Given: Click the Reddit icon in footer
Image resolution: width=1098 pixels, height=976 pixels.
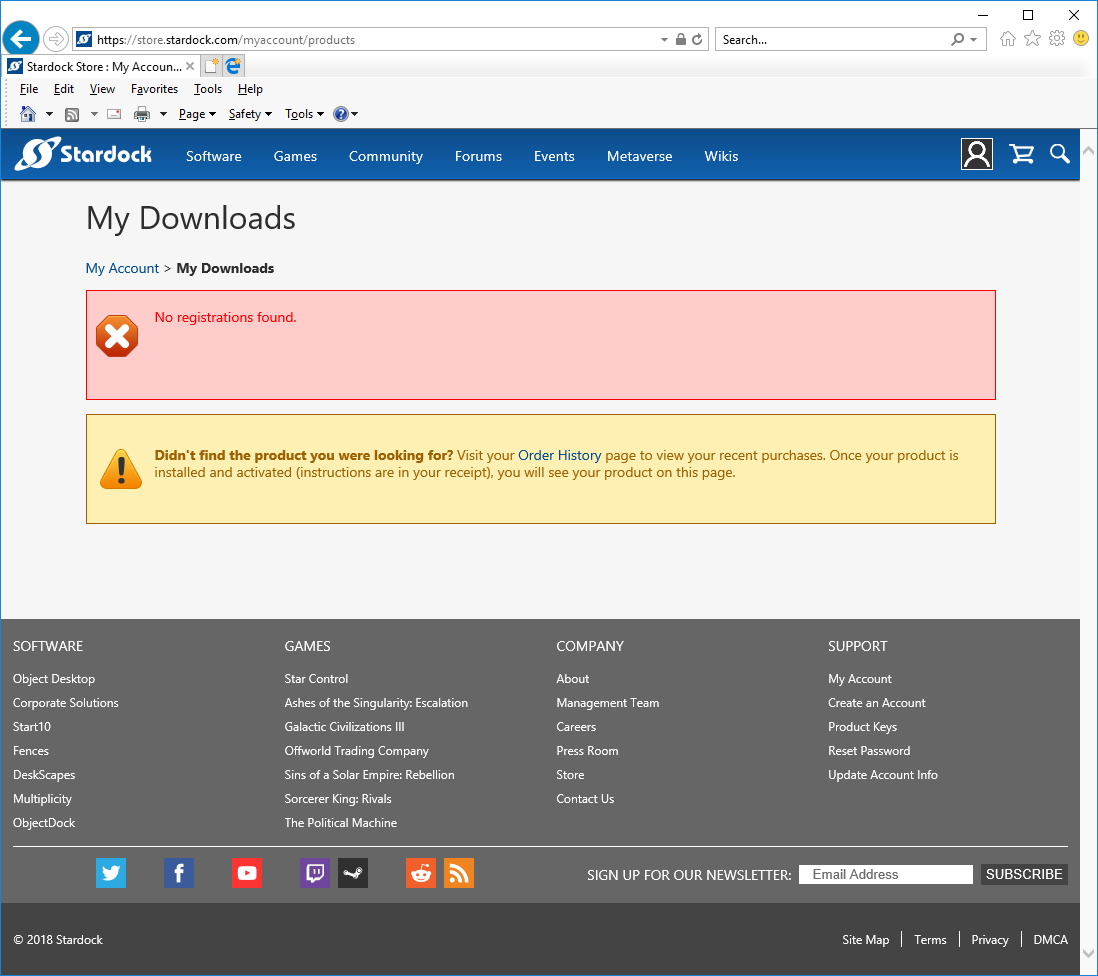Looking at the screenshot, I should [421, 873].
